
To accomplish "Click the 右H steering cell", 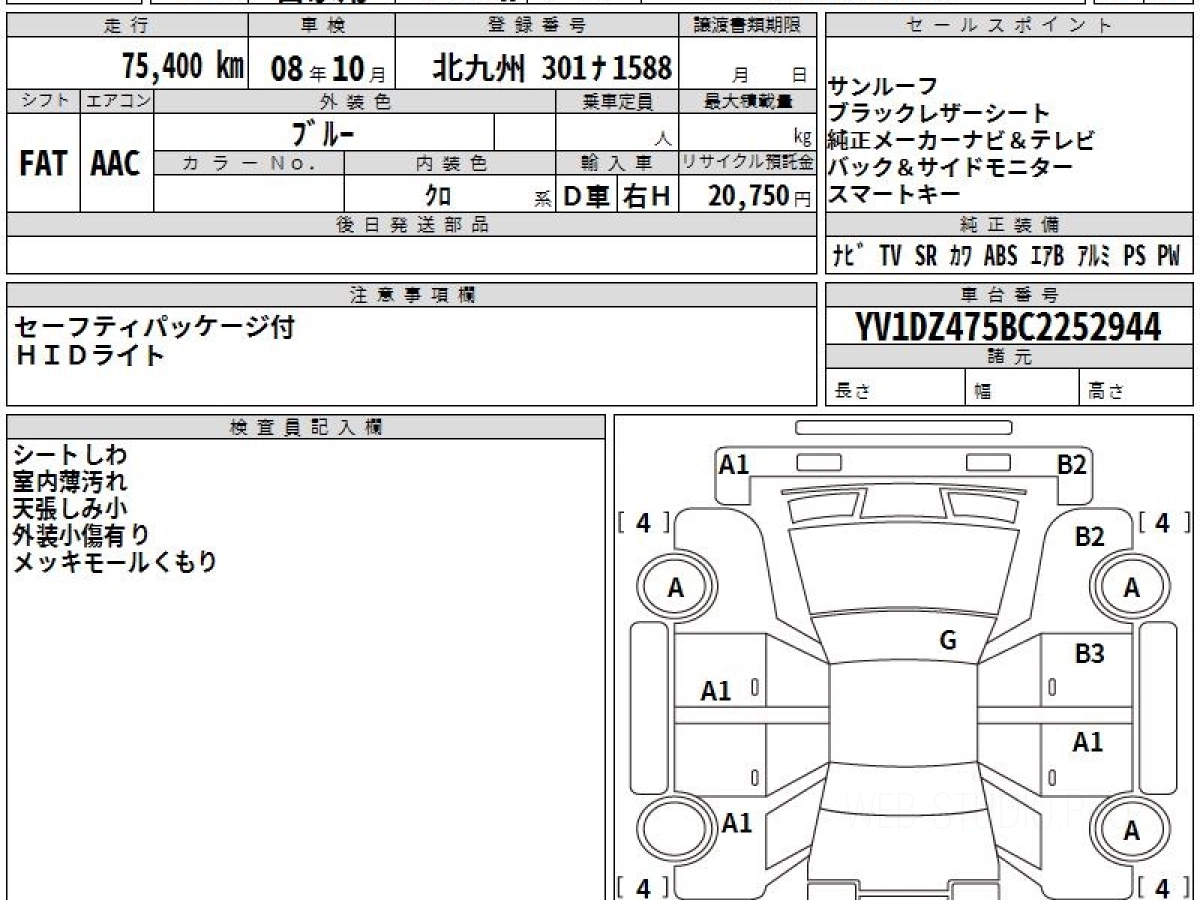I will click(x=647, y=196).
